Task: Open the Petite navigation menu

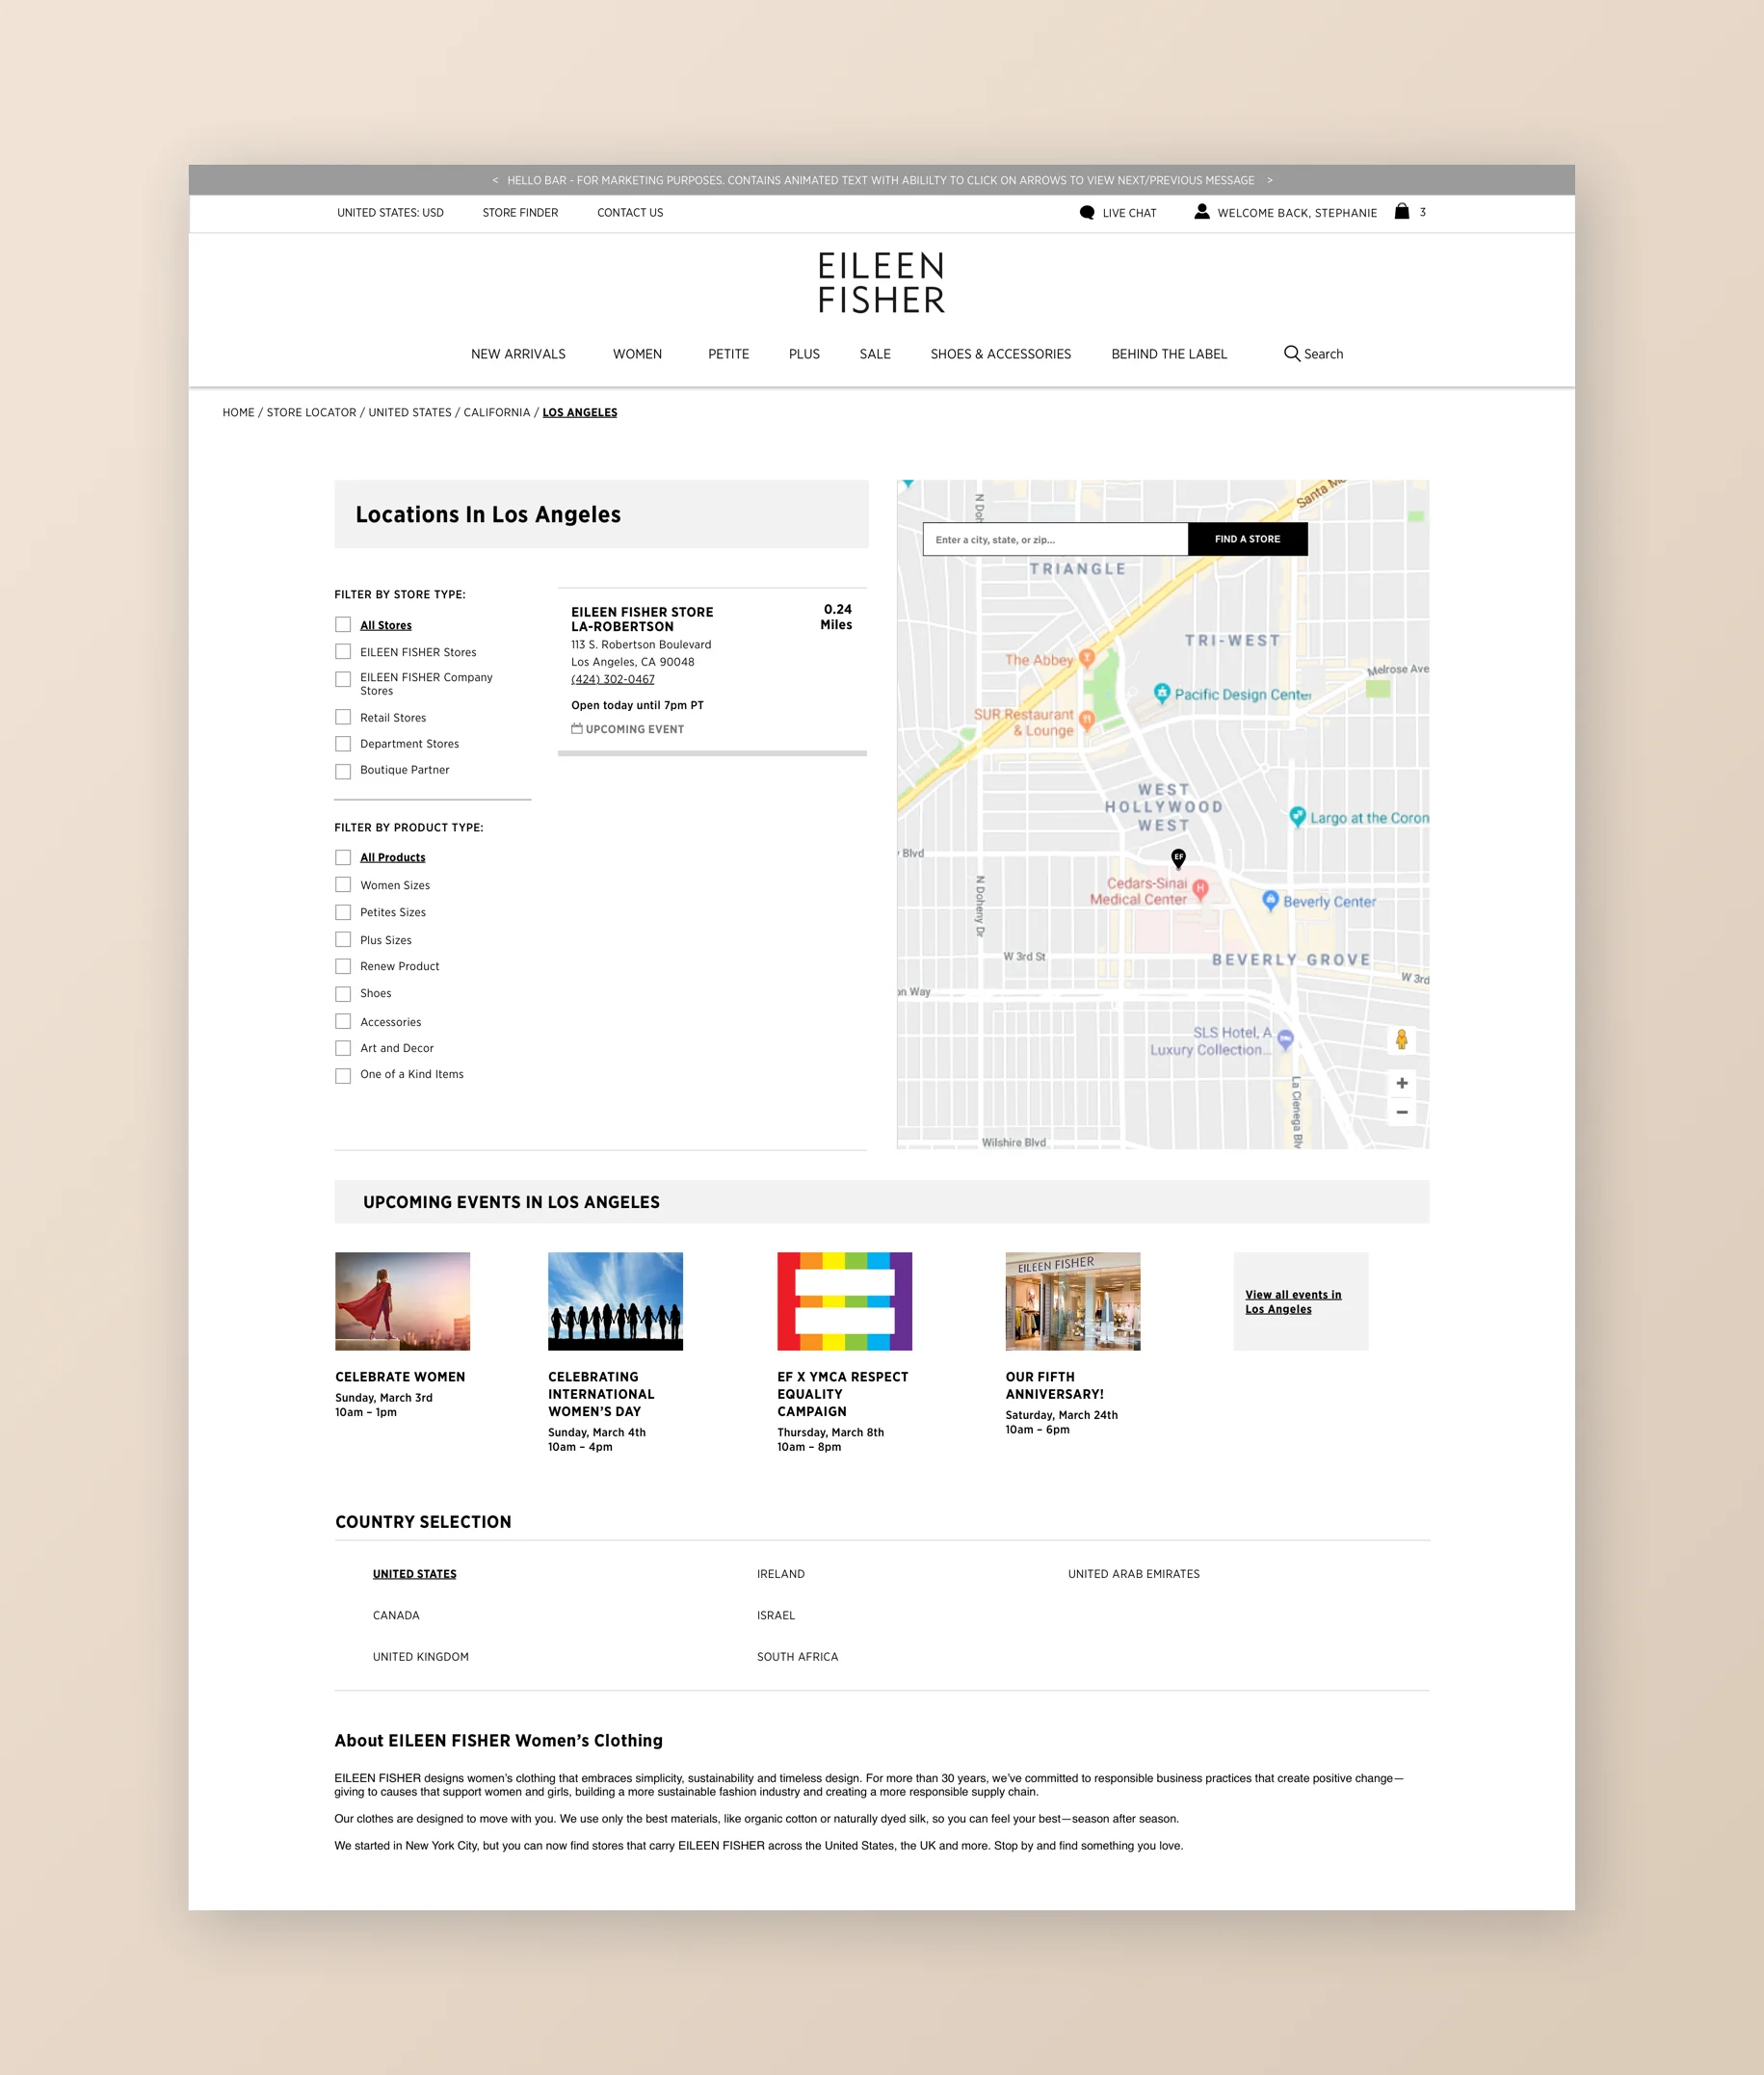Action: point(728,354)
